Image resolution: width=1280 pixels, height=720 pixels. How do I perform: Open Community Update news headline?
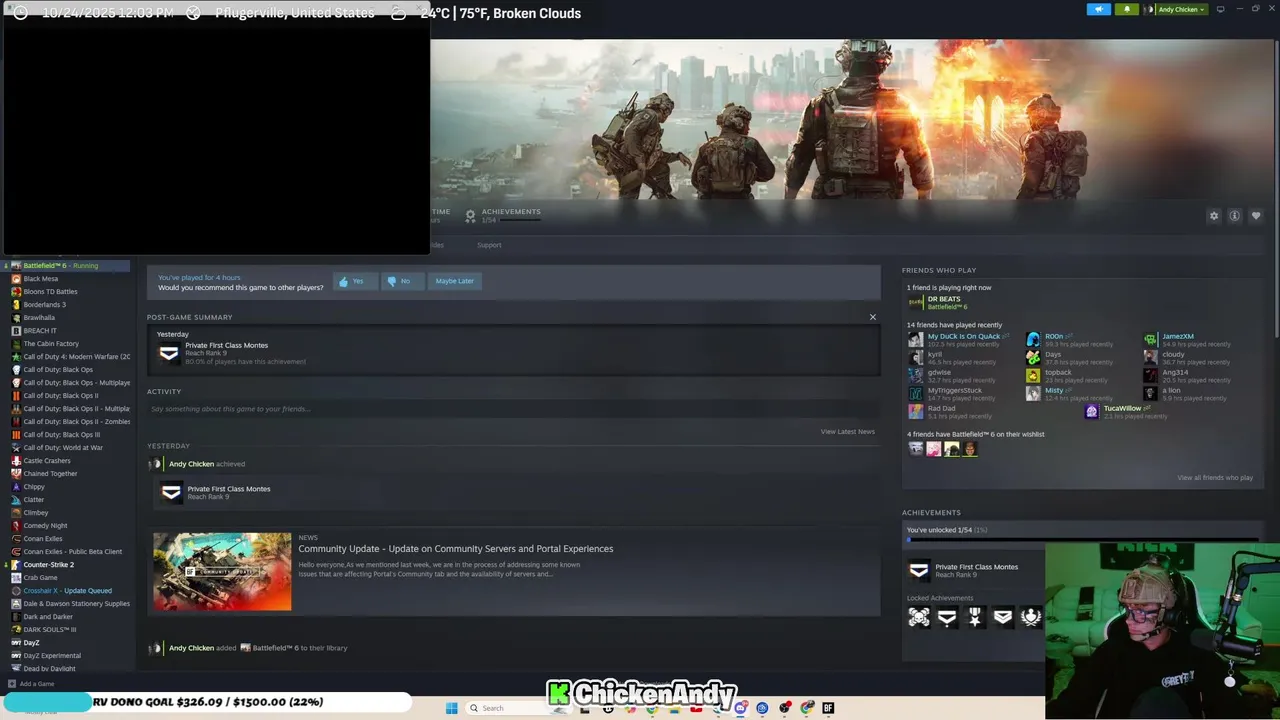point(456,549)
